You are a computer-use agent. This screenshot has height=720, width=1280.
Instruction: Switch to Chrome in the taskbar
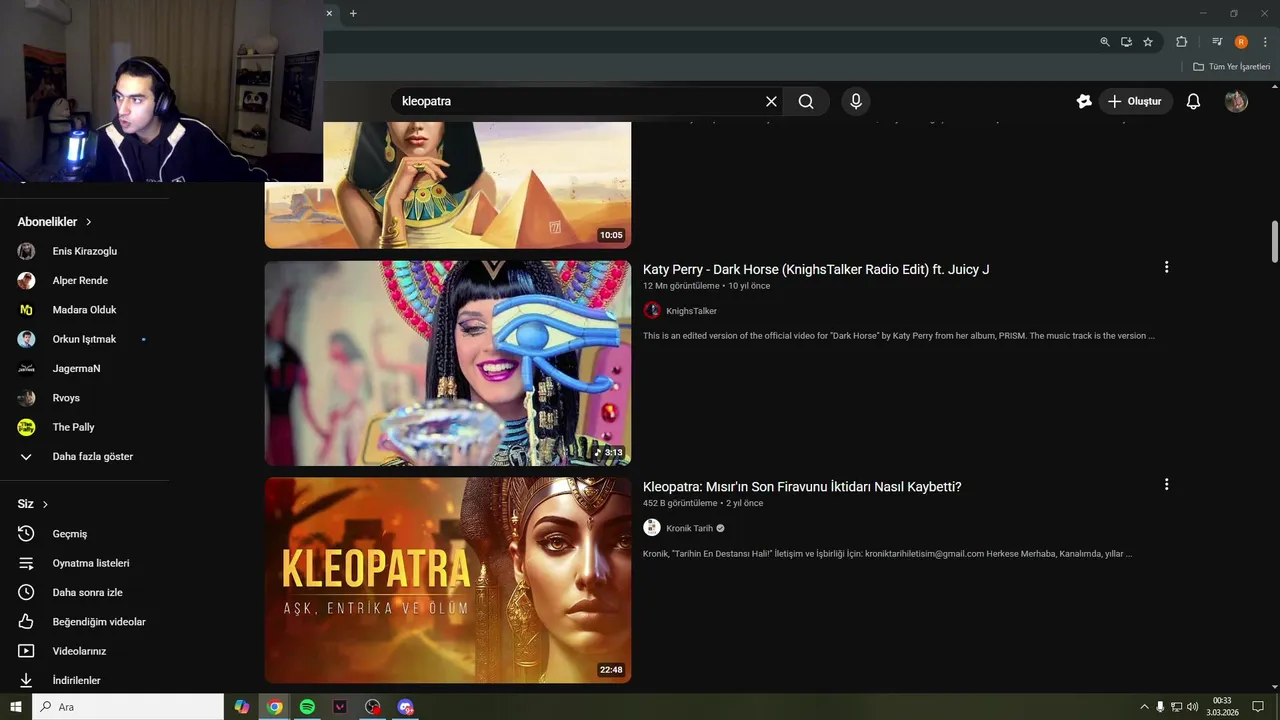coord(274,707)
